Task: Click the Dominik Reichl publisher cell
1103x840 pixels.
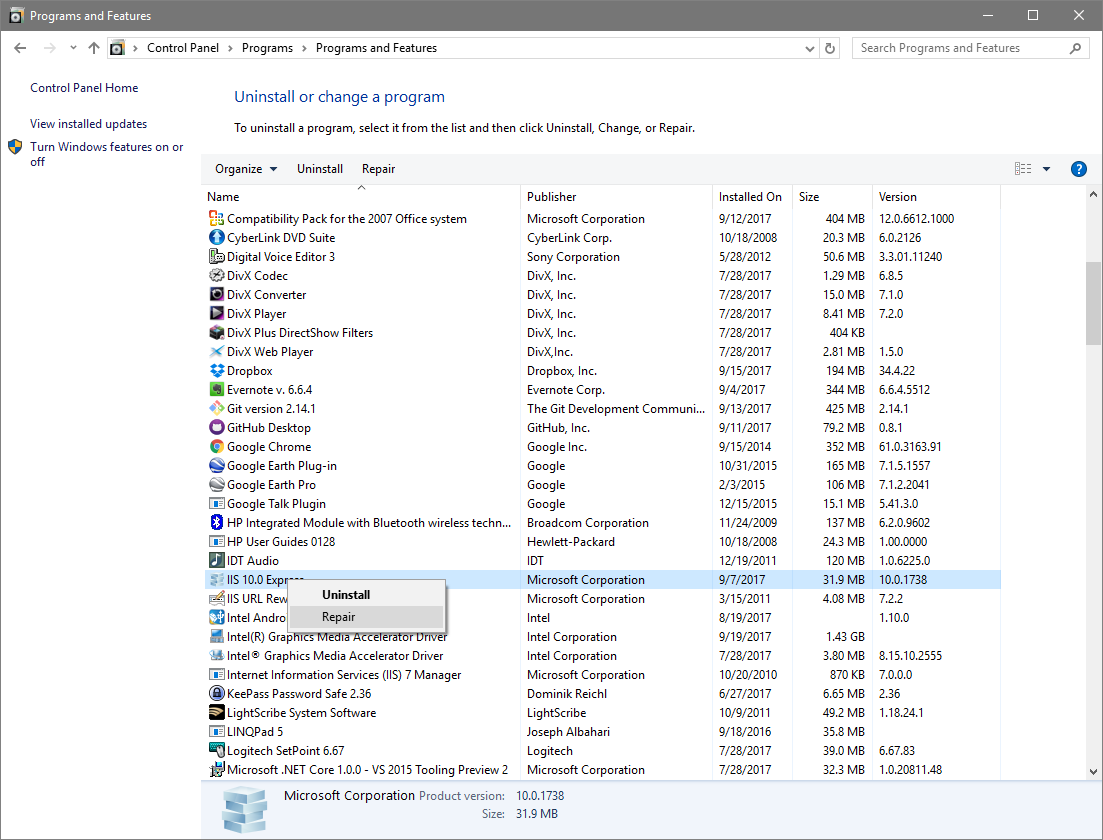Action: 567,694
